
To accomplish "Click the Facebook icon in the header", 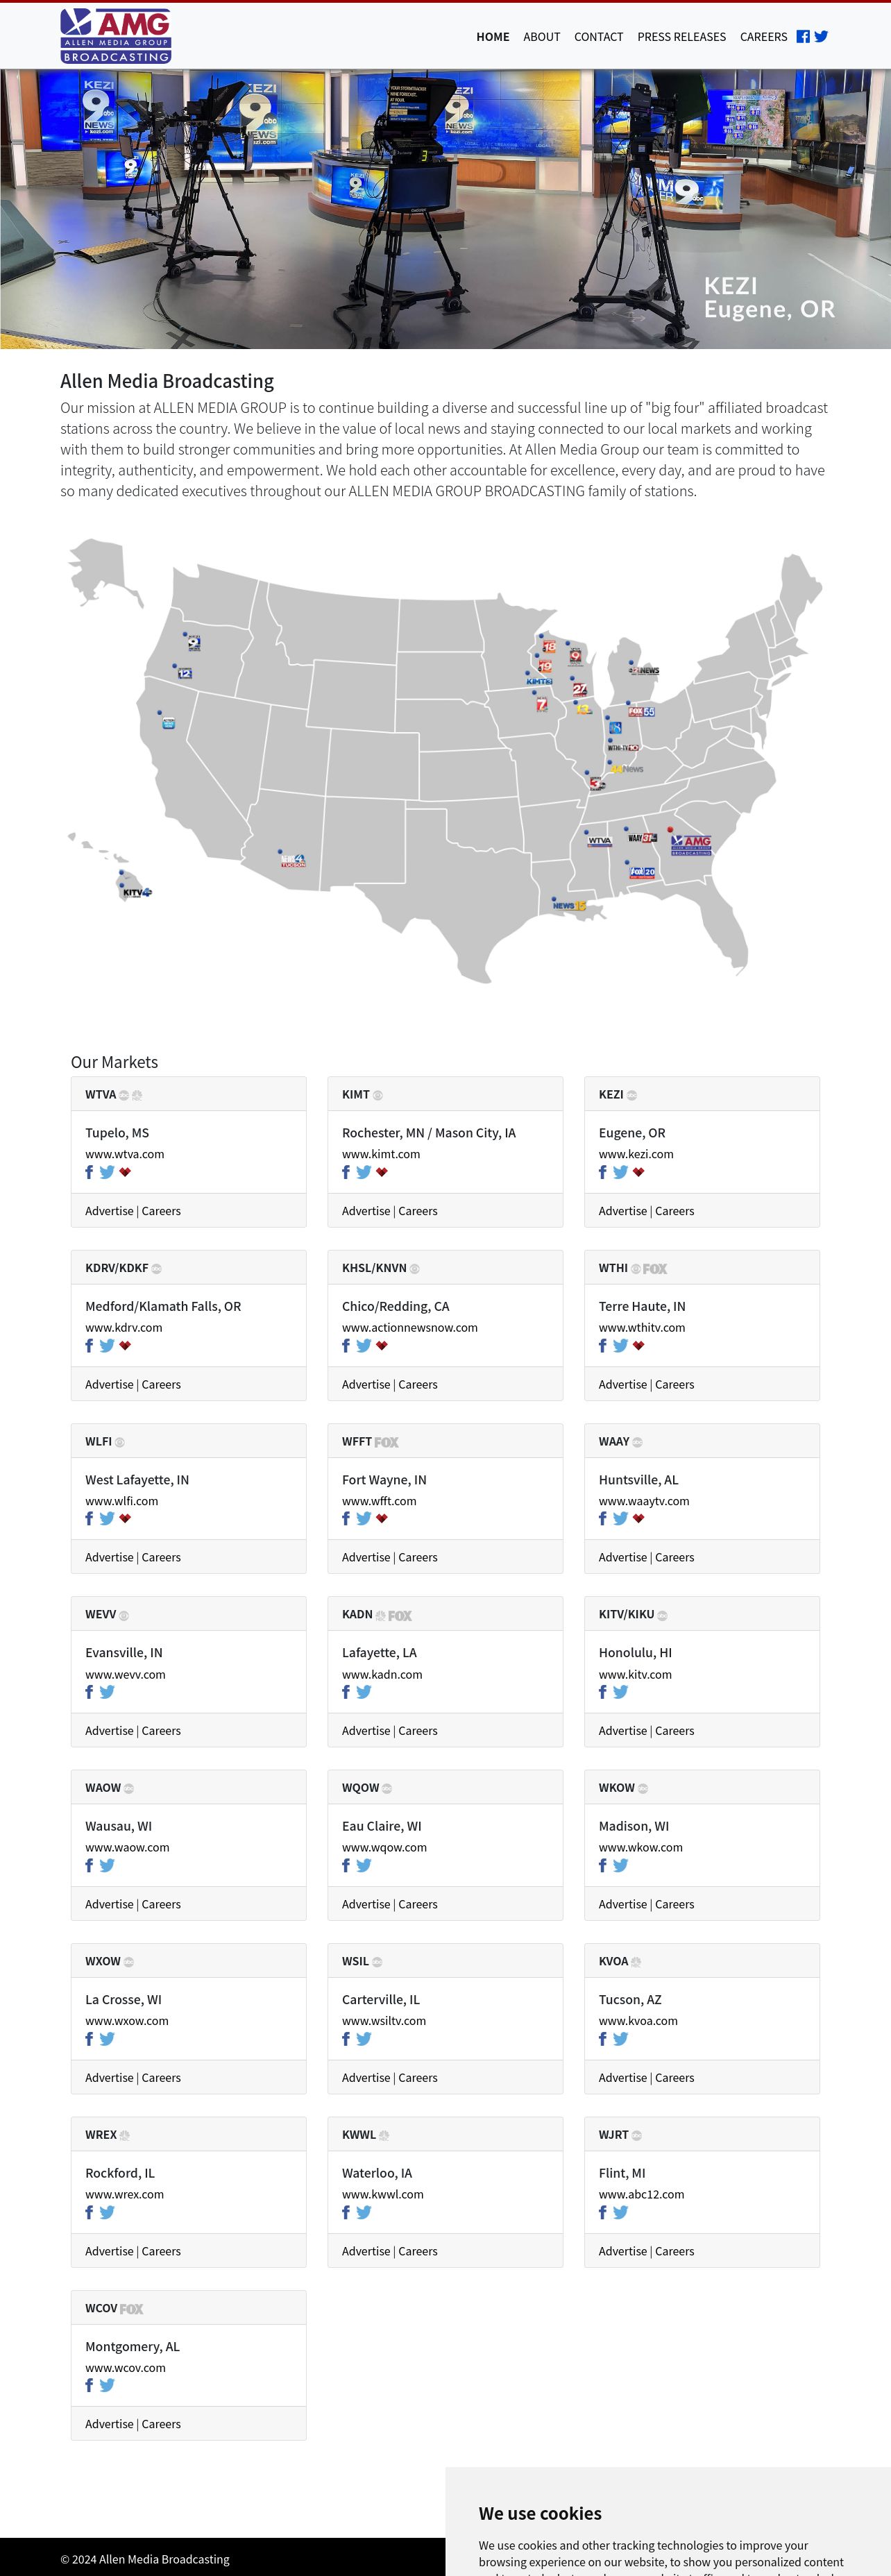I will point(803,37).
